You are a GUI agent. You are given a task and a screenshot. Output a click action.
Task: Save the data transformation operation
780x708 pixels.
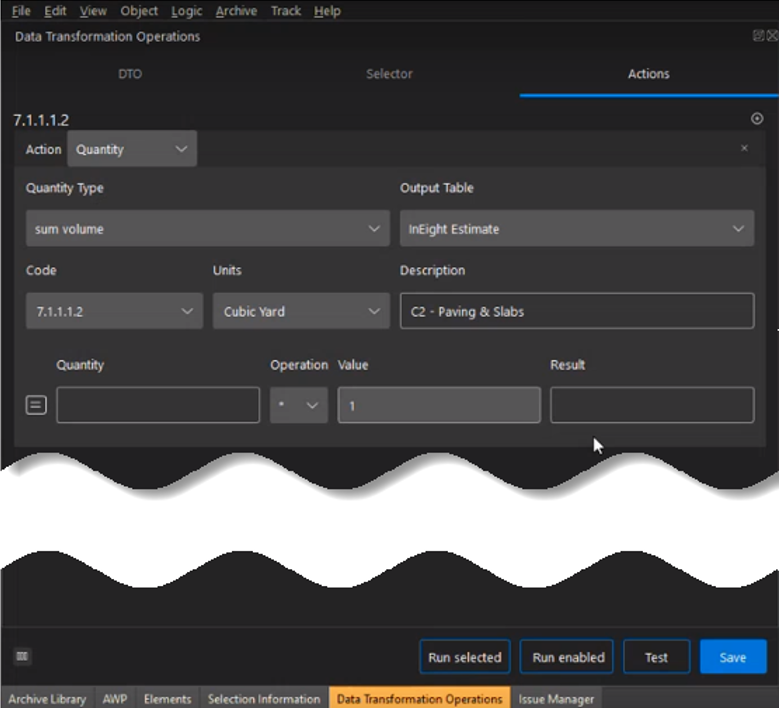[x=733, y=657]
